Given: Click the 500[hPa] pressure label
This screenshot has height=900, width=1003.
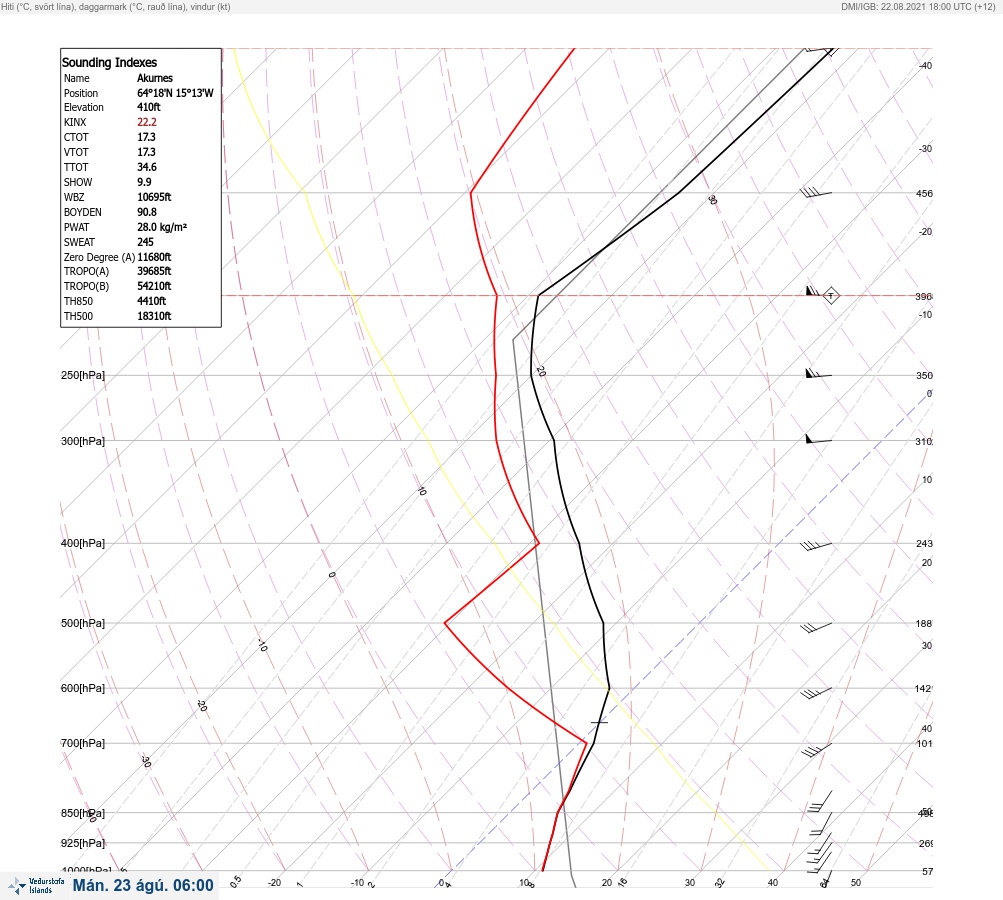Looking at the screenshot, I should pyautogui.click(x=83, y=623).
